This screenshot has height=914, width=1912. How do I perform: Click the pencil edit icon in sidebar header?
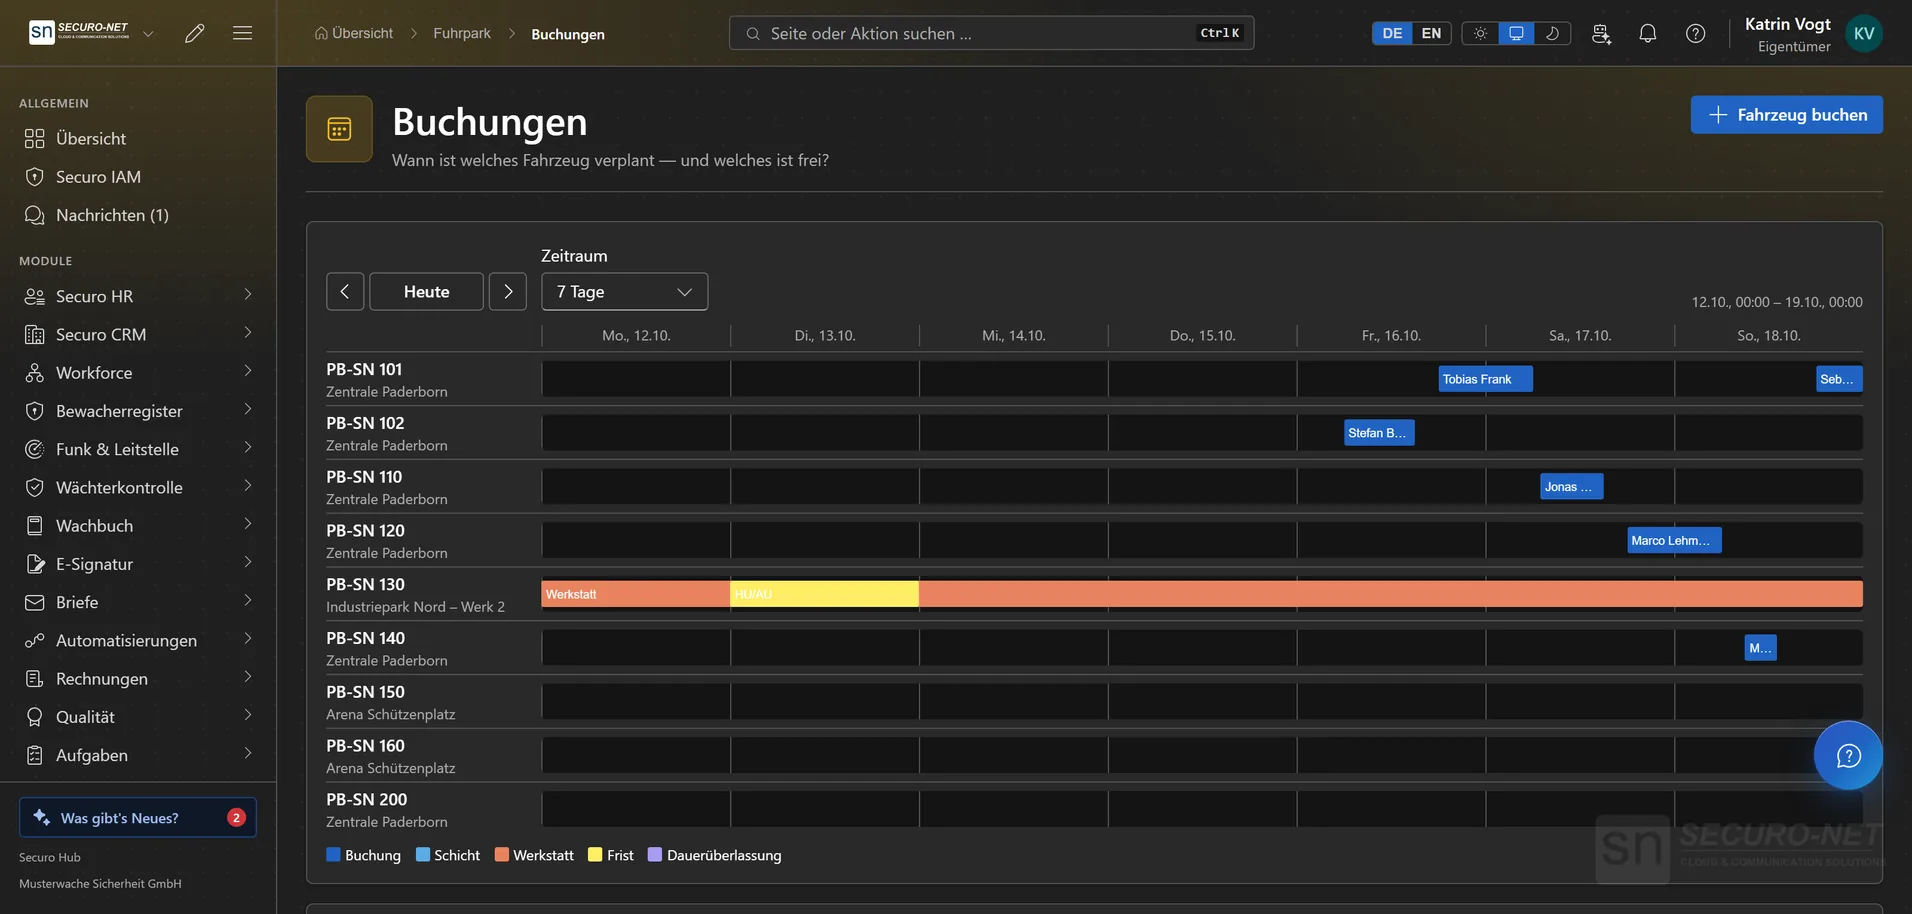pos(195,33)
